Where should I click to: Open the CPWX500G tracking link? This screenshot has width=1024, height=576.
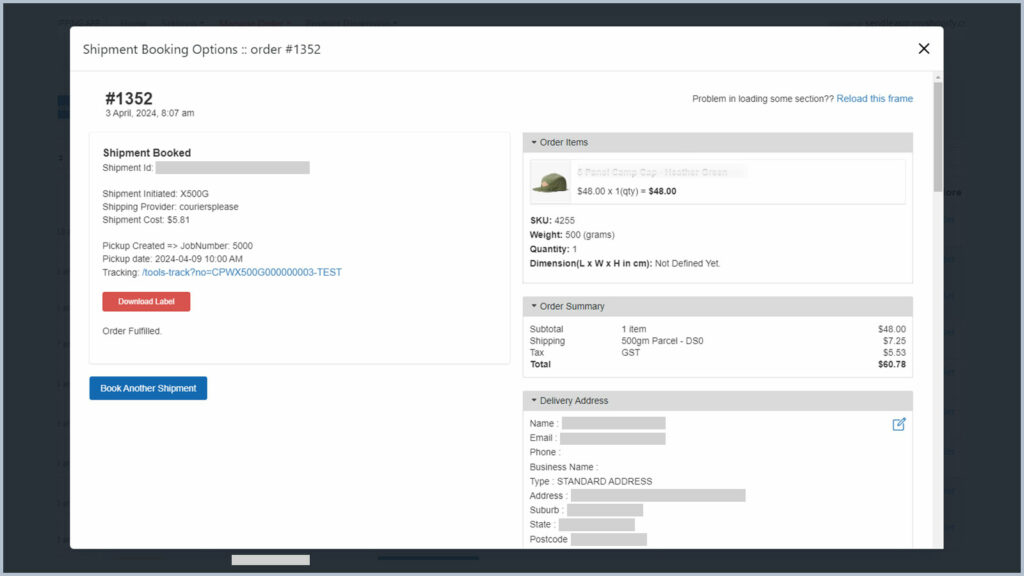(242, 272)
